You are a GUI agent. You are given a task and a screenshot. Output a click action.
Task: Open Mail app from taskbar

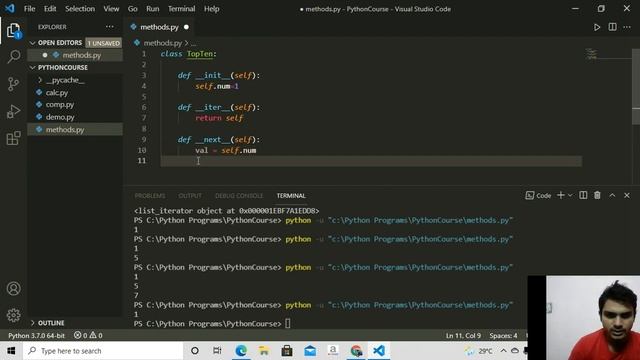(x=310, y=351)
